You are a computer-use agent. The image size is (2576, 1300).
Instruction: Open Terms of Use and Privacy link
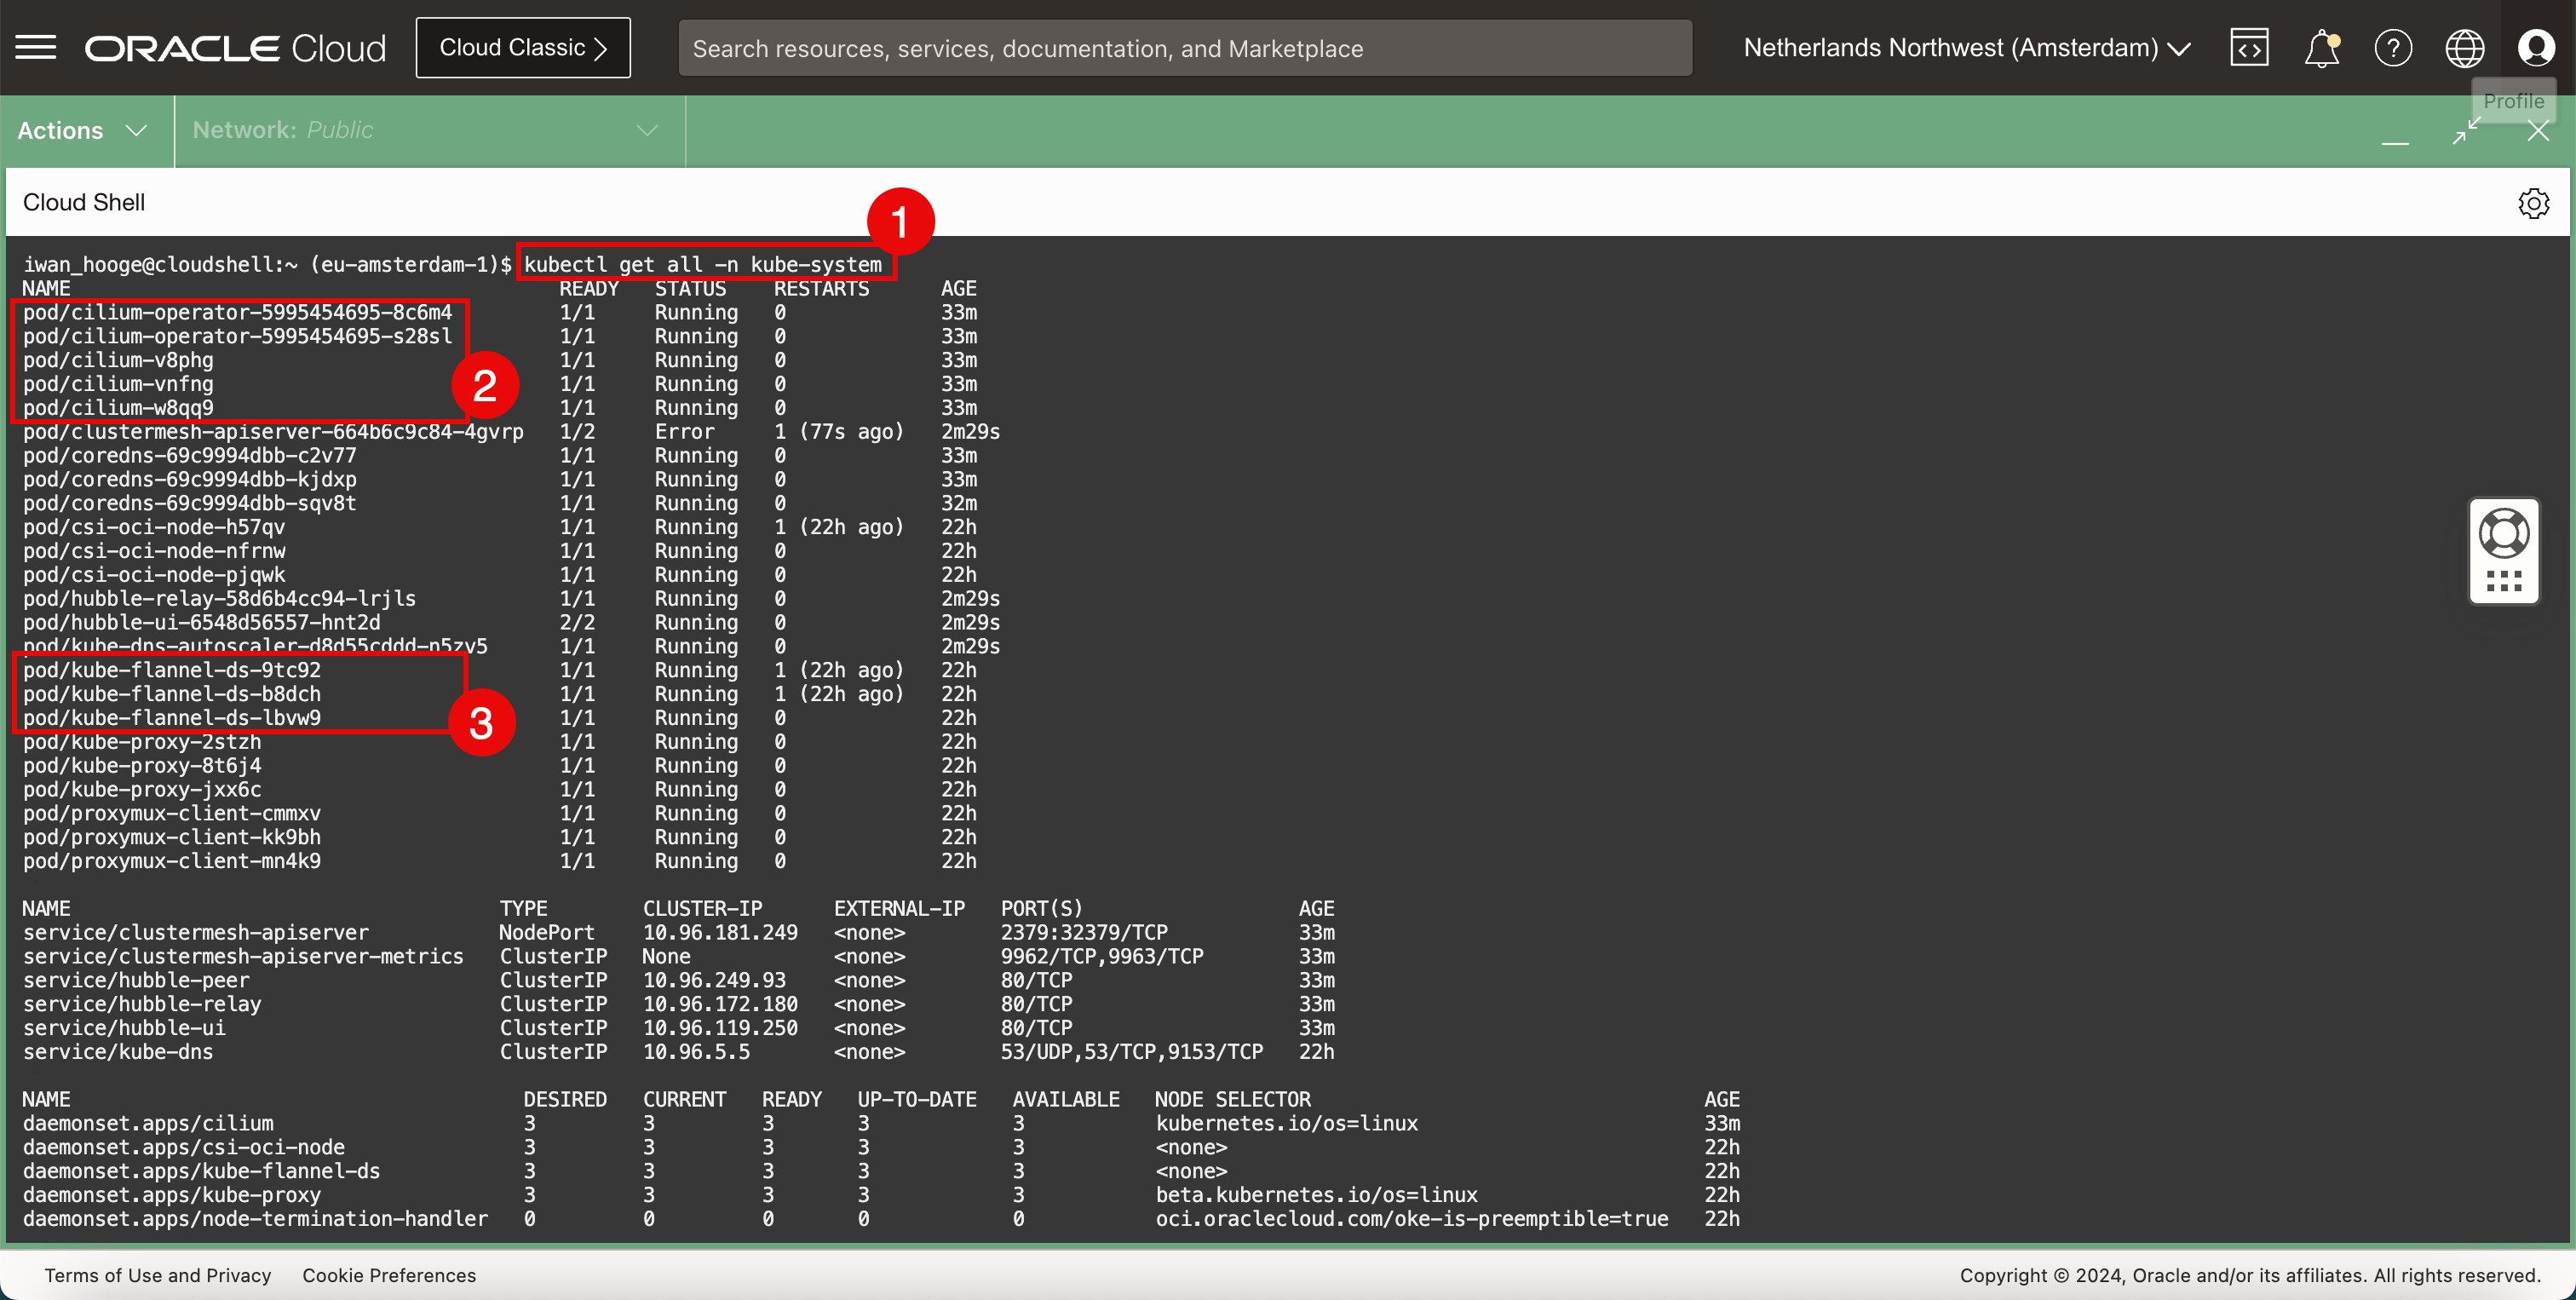click(x=158, y=1275)
